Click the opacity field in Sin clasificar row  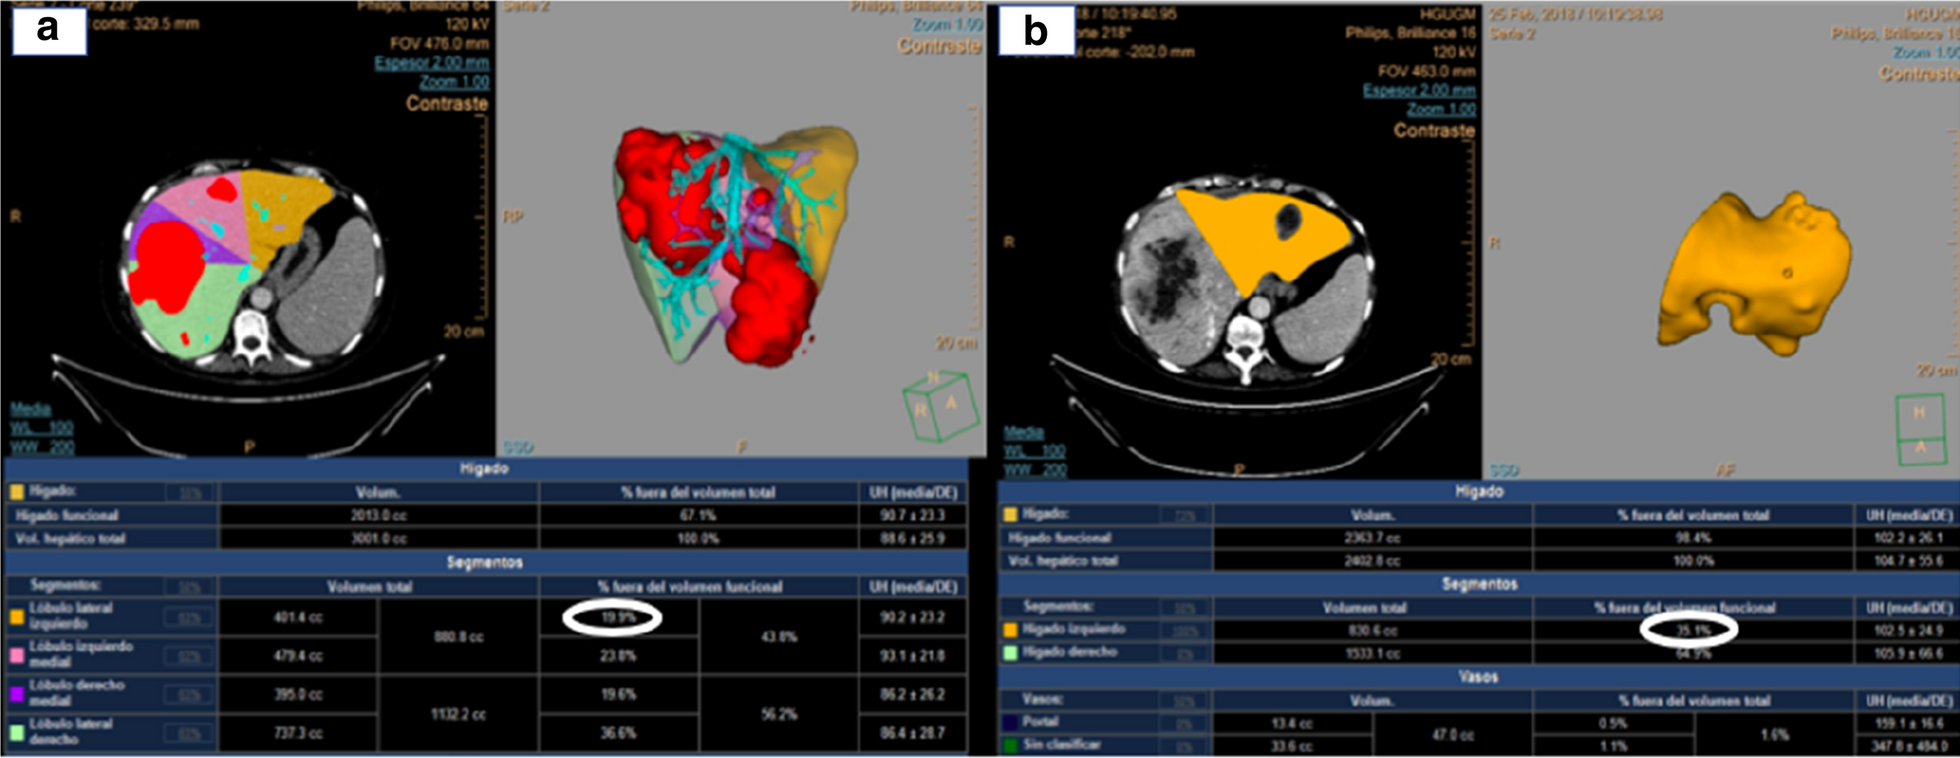click(1184, 745)
